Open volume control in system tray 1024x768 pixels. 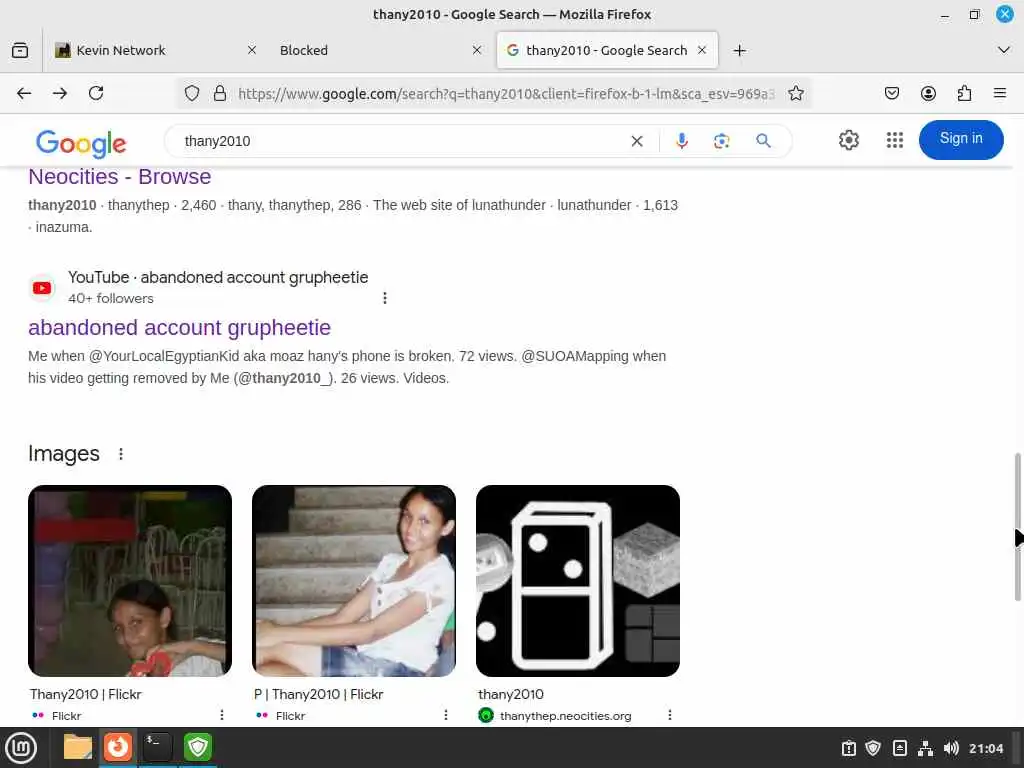pyautogui.click(x=951, y=748)
